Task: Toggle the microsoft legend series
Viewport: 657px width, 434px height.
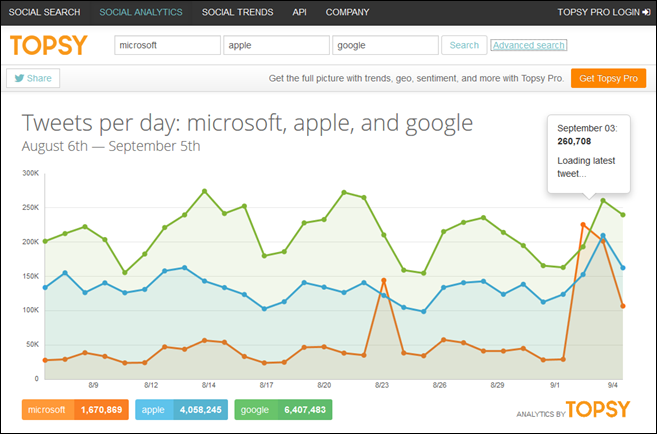Action: [75, 409]
